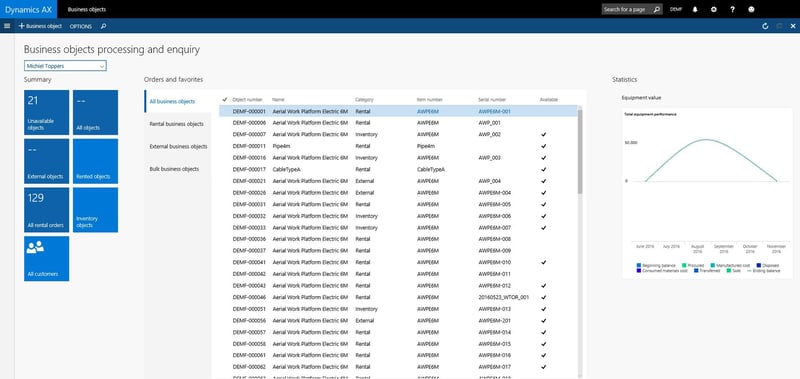
Task: Select the Rental business objects tab
Action: tap(177, 124)
